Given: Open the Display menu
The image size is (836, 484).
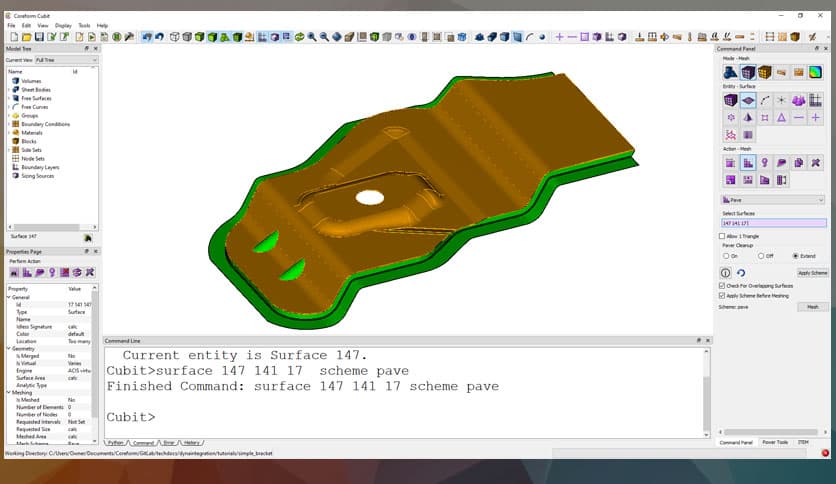Looking at the screenshot, I should tap(63, 26).
